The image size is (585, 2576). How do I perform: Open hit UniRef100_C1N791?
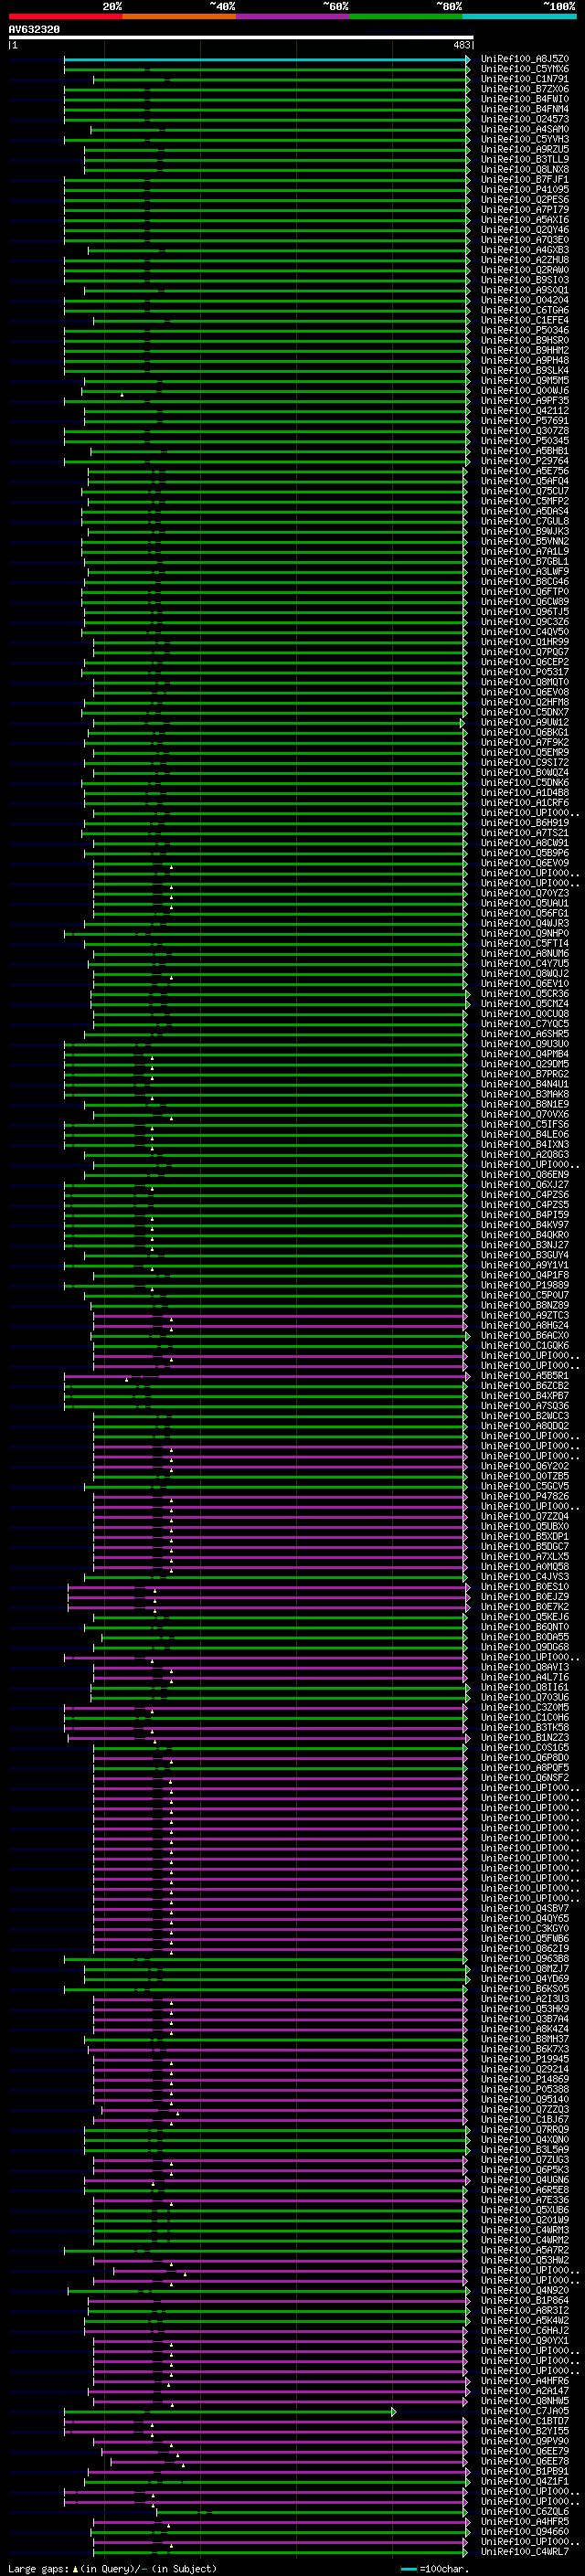point(525,79)
